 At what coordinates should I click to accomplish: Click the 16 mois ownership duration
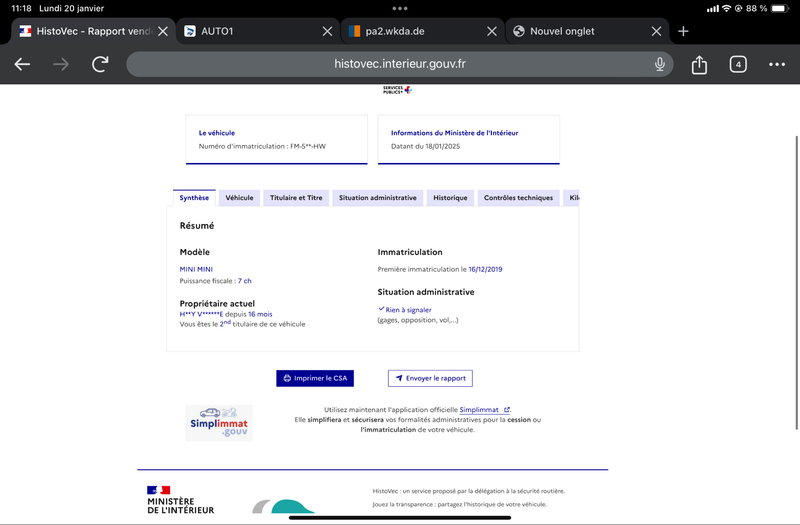coord(260,314)
